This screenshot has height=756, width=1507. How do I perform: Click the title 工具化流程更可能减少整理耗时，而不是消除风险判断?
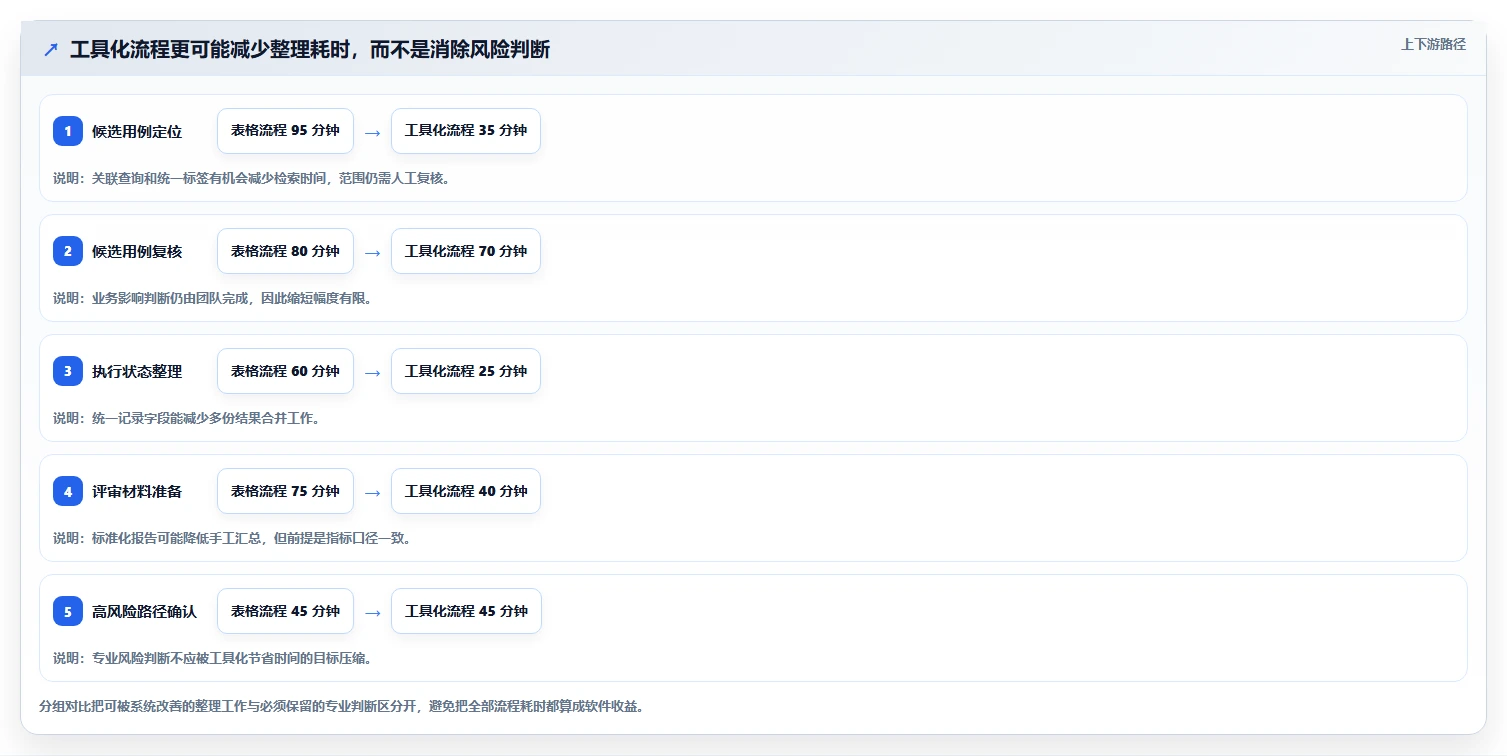310,50
